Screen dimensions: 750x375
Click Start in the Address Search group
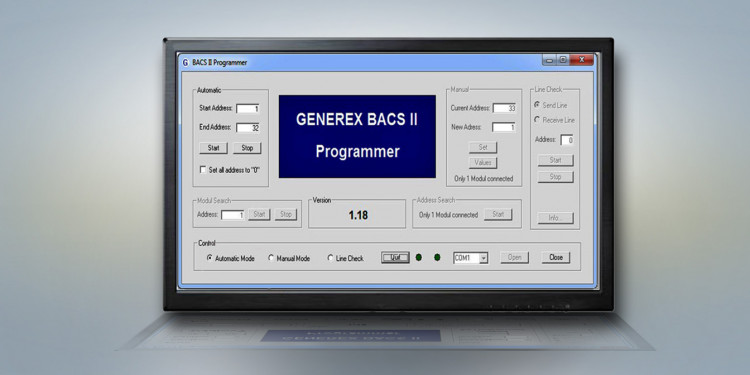click(x=498, y=214)
